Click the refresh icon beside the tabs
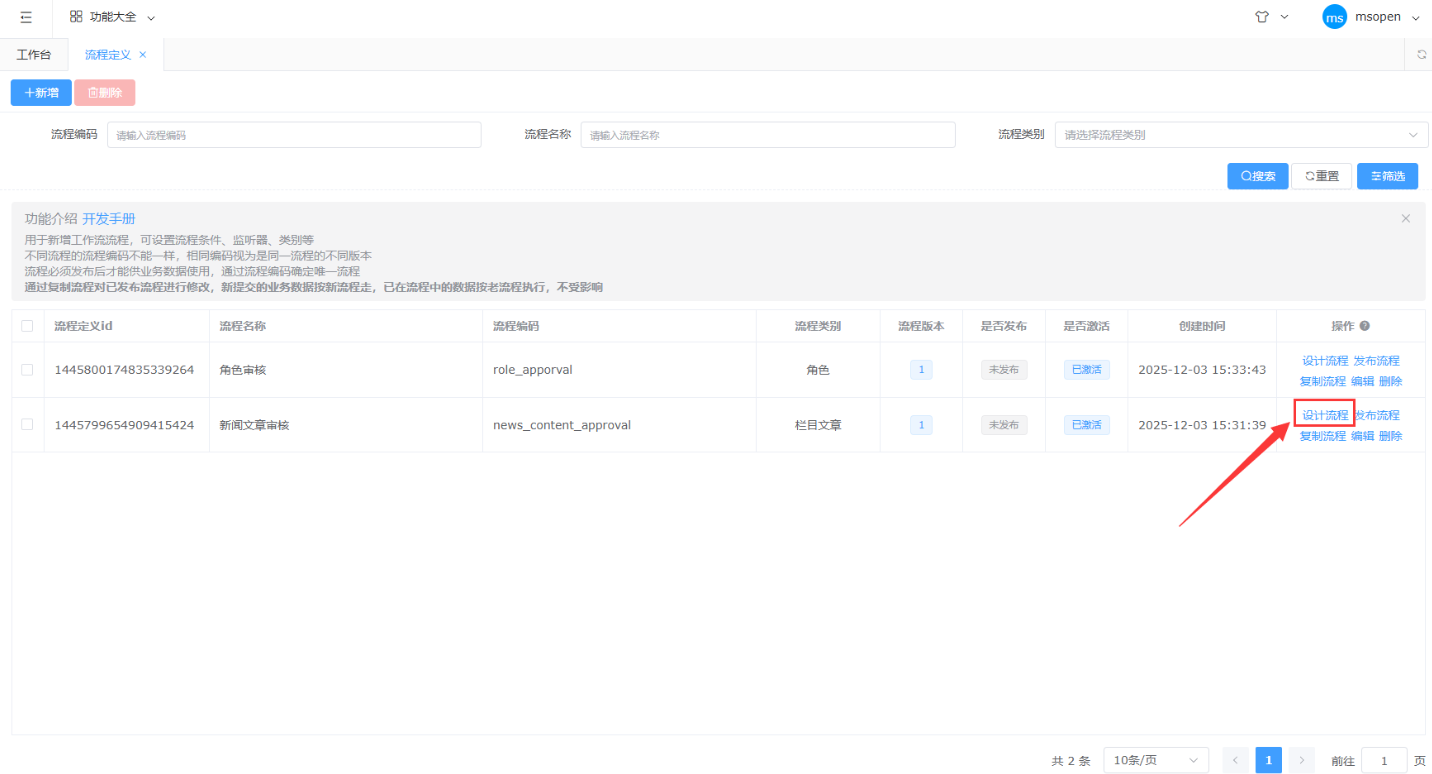The height and width of the screenshot is (774, 1432). coord(1420,55)
